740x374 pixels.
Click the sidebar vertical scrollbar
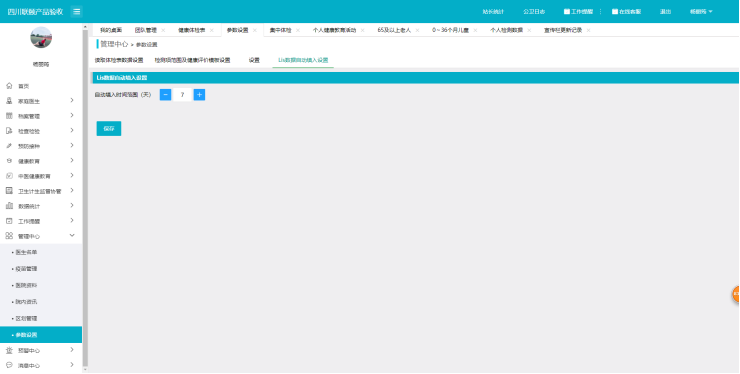point(85,198)
